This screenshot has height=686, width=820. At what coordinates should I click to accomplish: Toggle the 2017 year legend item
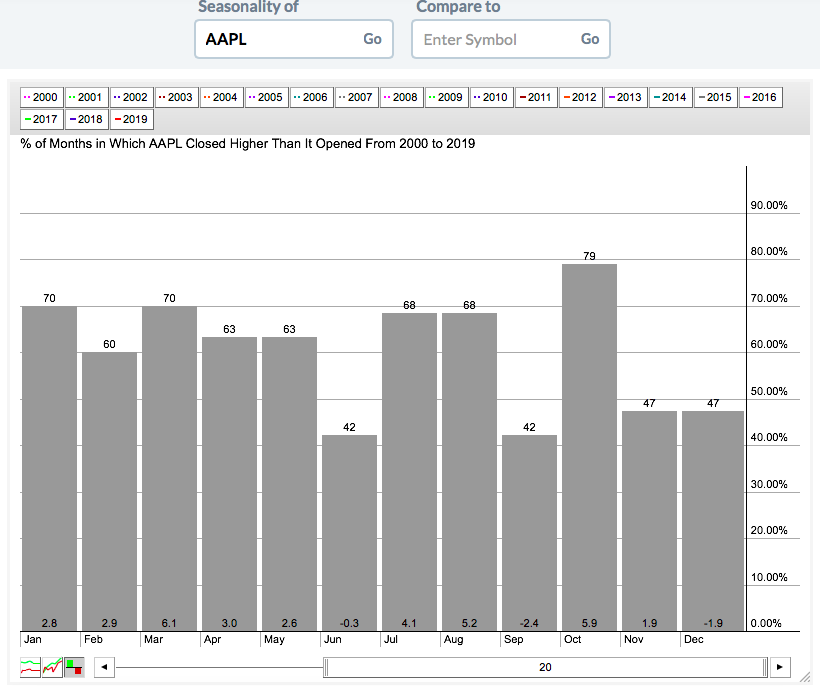42,119
